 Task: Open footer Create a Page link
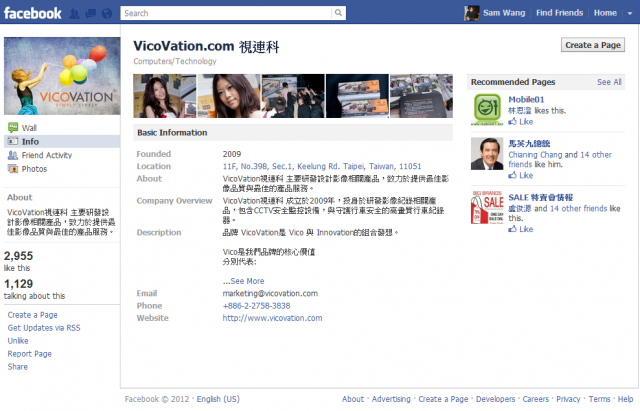[443, 399]
